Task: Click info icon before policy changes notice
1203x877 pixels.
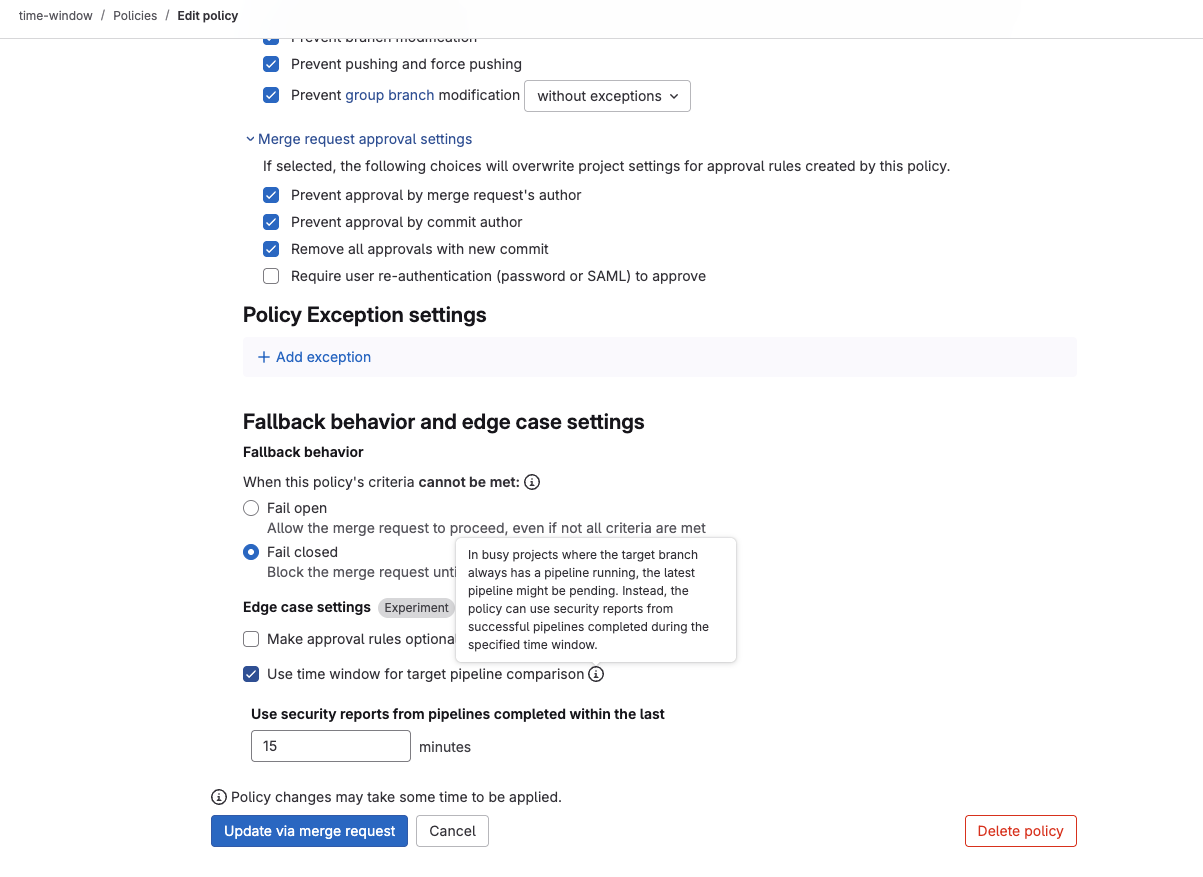Action: pyautogui.click(x=218, y=797)
